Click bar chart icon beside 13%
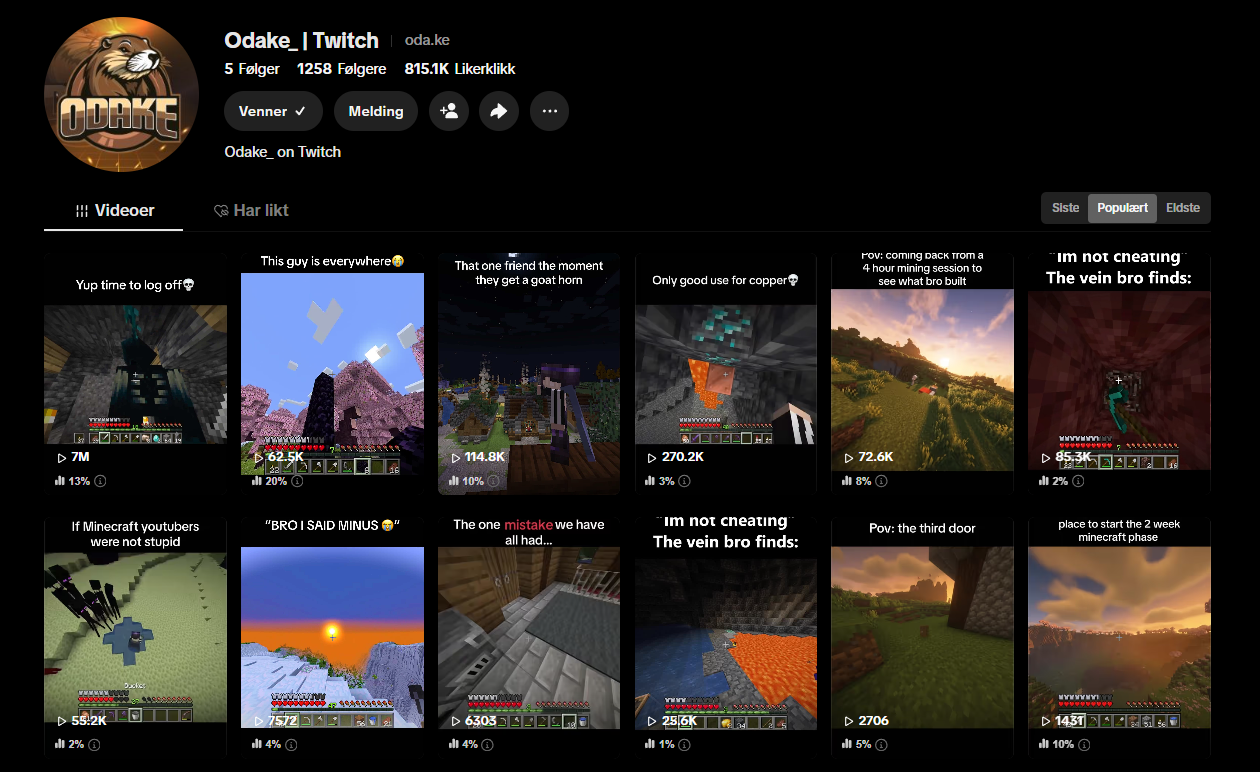Image resolution: width=1260 pixels, height=772 pixels. tap(60, 481)
